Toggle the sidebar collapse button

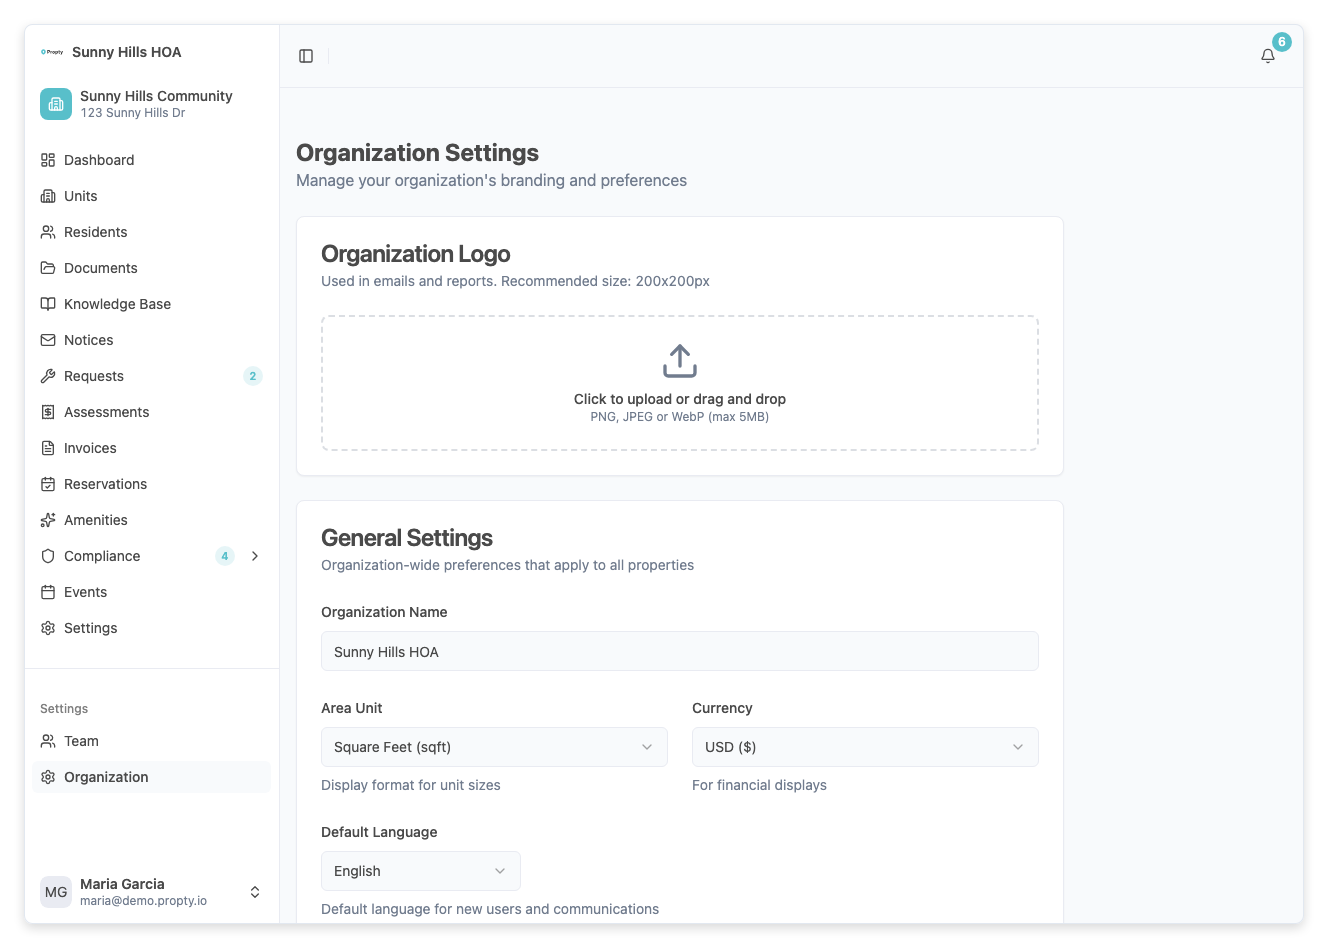(305, 55)
